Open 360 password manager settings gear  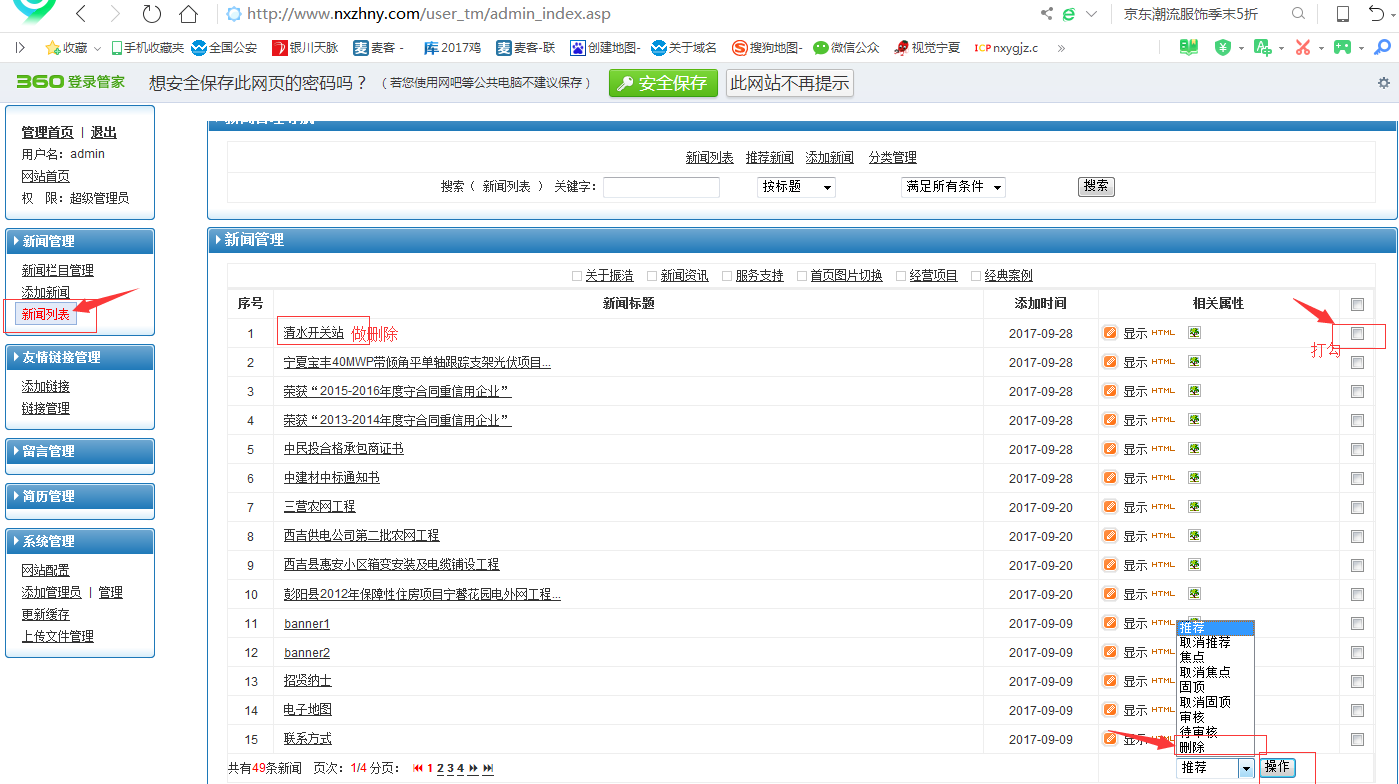1384,83
